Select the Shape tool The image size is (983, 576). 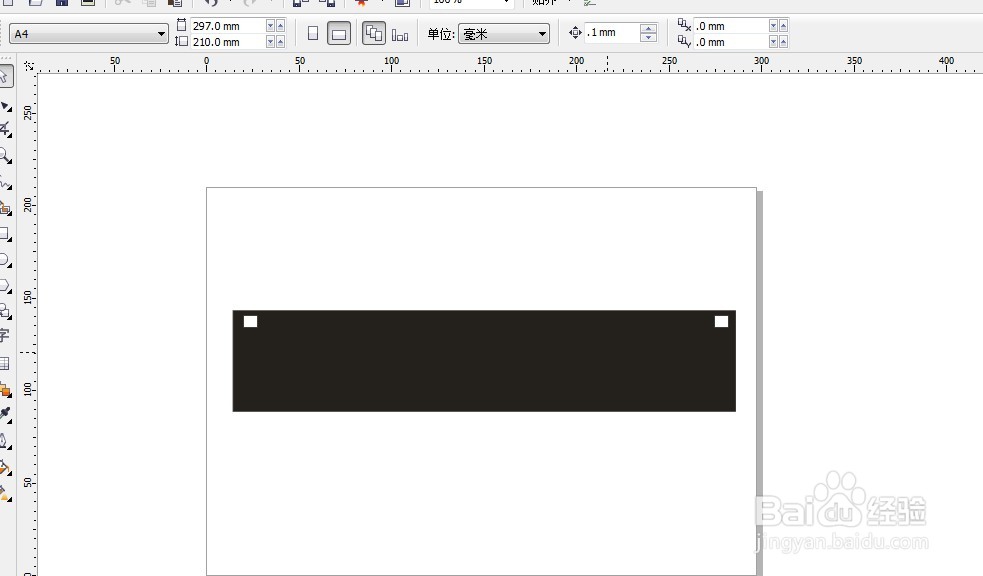click(x=8, y=103)
